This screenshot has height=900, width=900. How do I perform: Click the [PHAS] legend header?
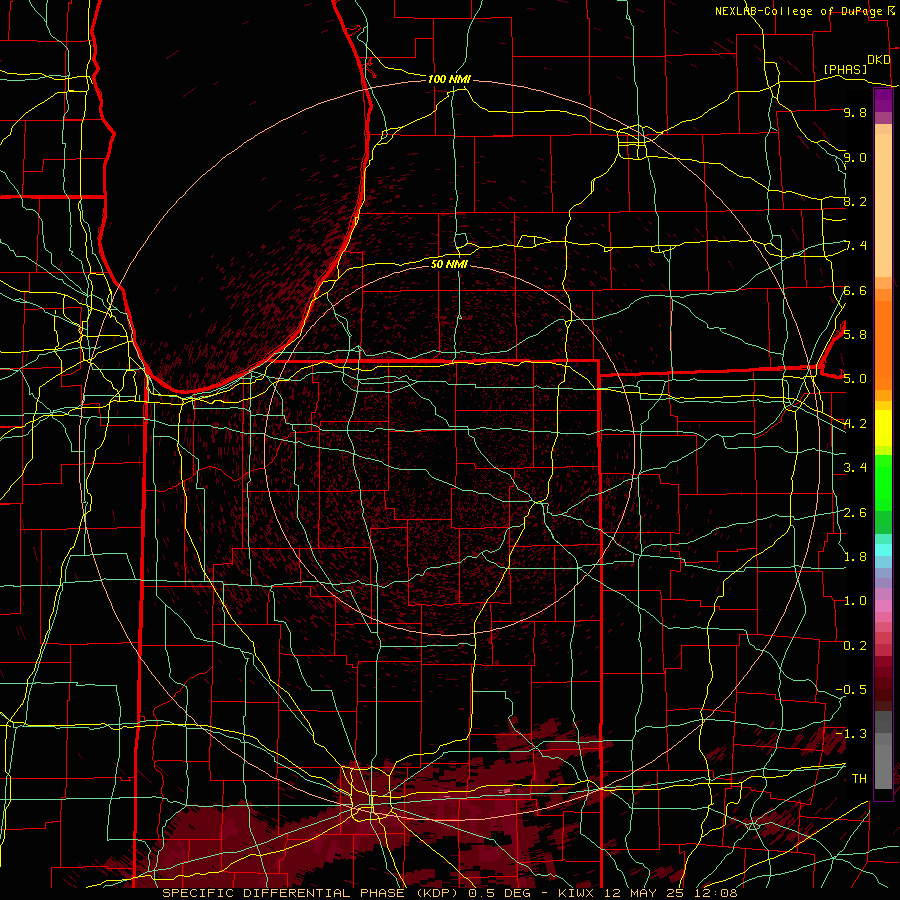[845, 69]
